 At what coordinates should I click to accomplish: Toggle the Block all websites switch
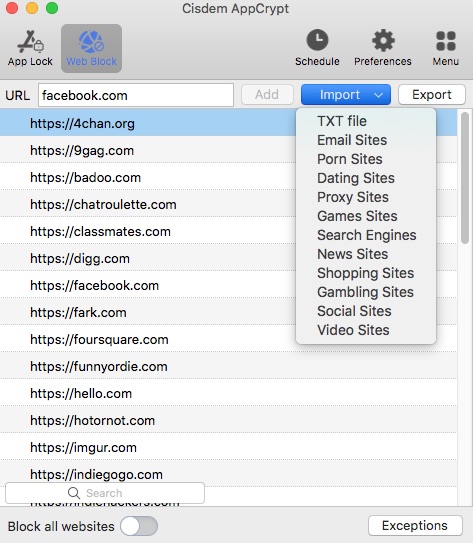[139, 526]
